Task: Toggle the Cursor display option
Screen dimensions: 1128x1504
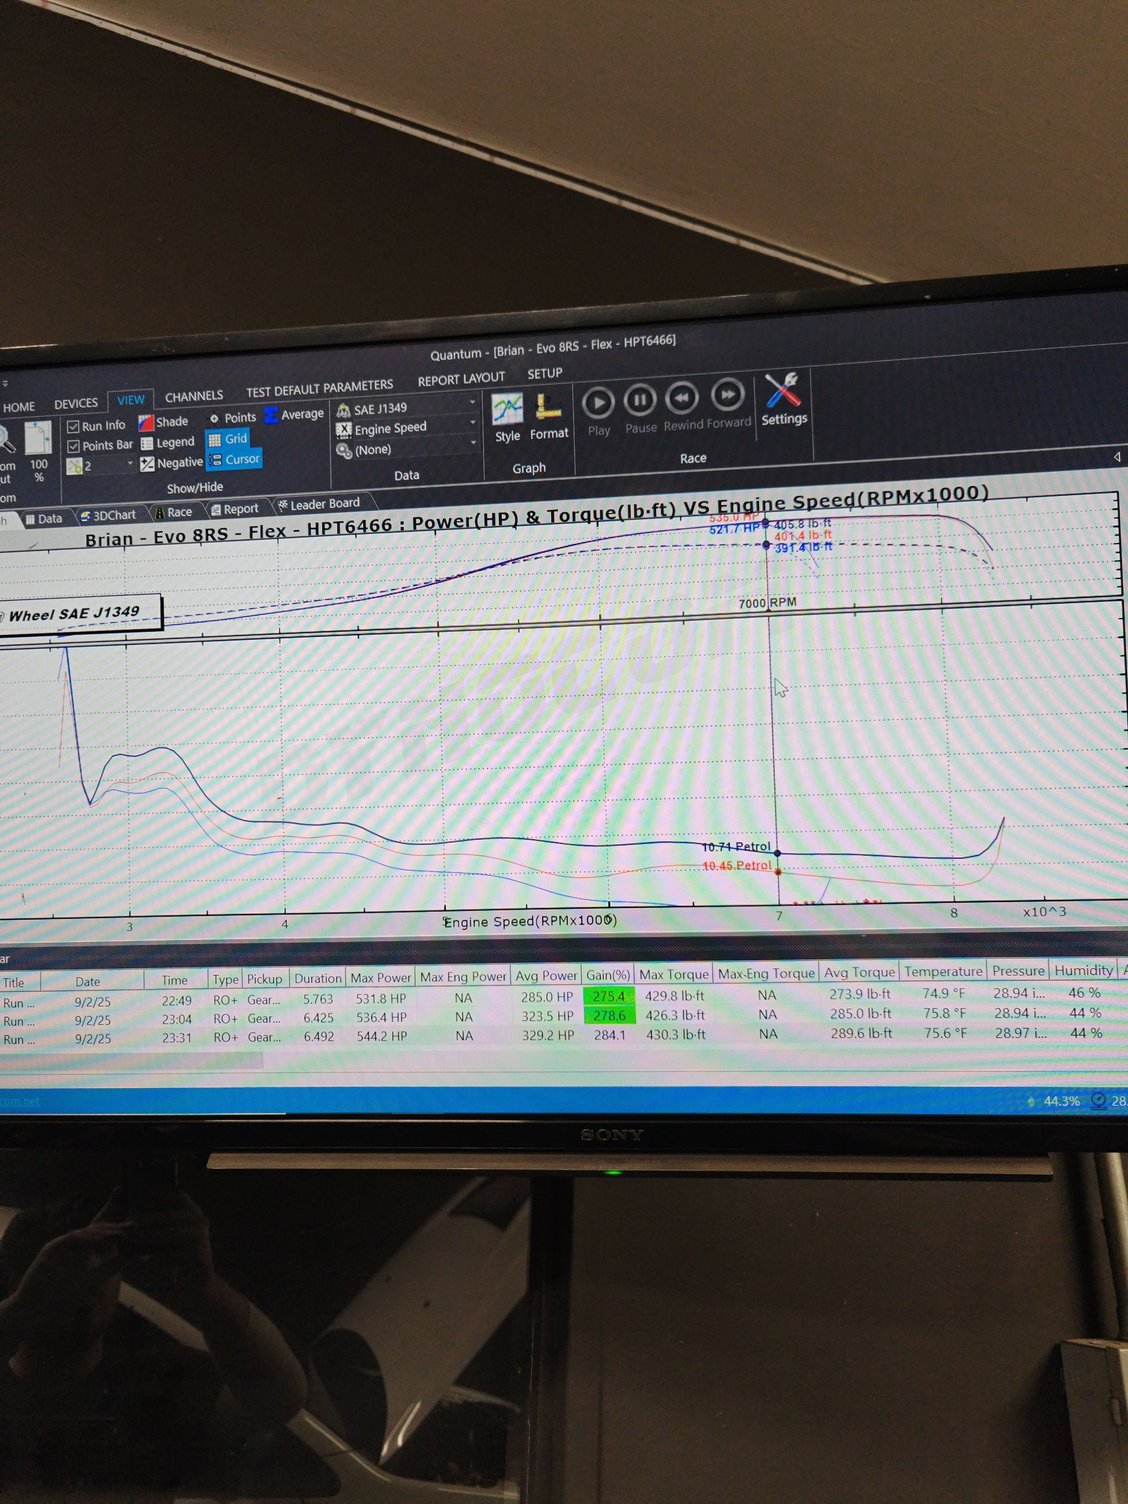Action: click(x=234, y=460)
